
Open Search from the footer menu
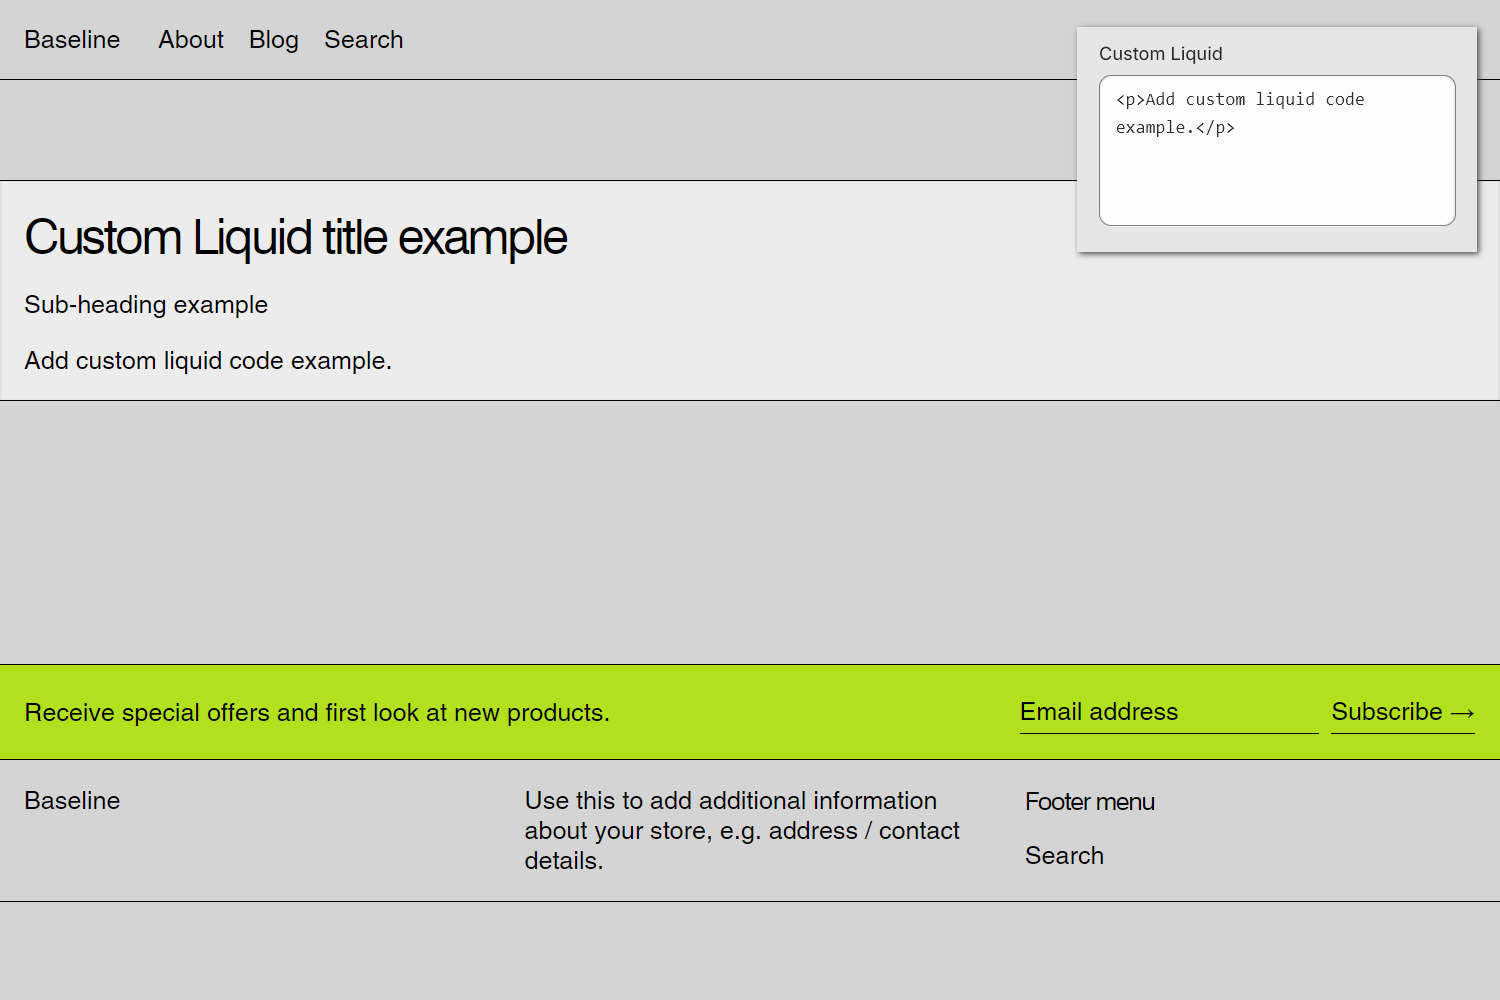point(1063,855)
